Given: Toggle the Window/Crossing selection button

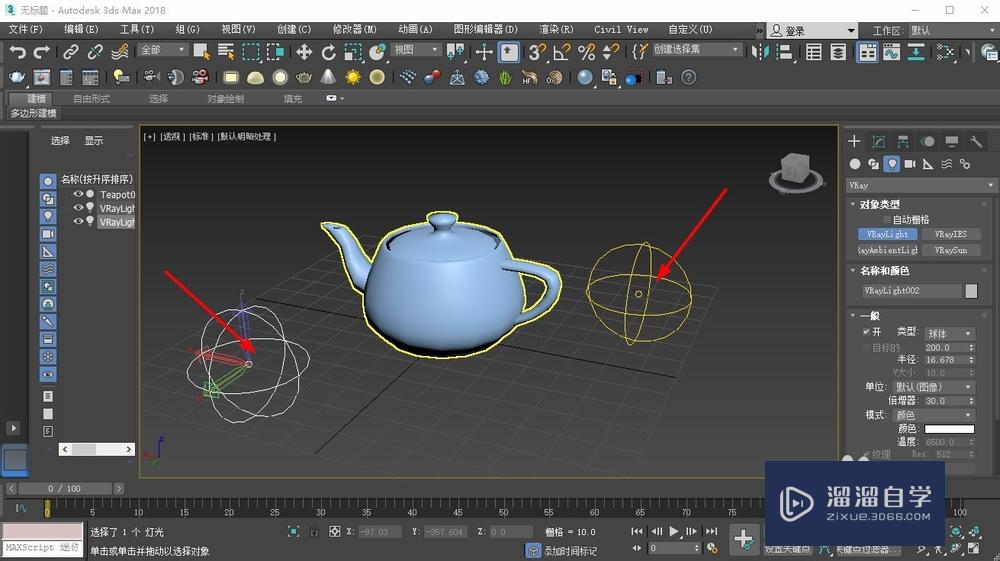Looking at the screenshot, I should (275, 52).
